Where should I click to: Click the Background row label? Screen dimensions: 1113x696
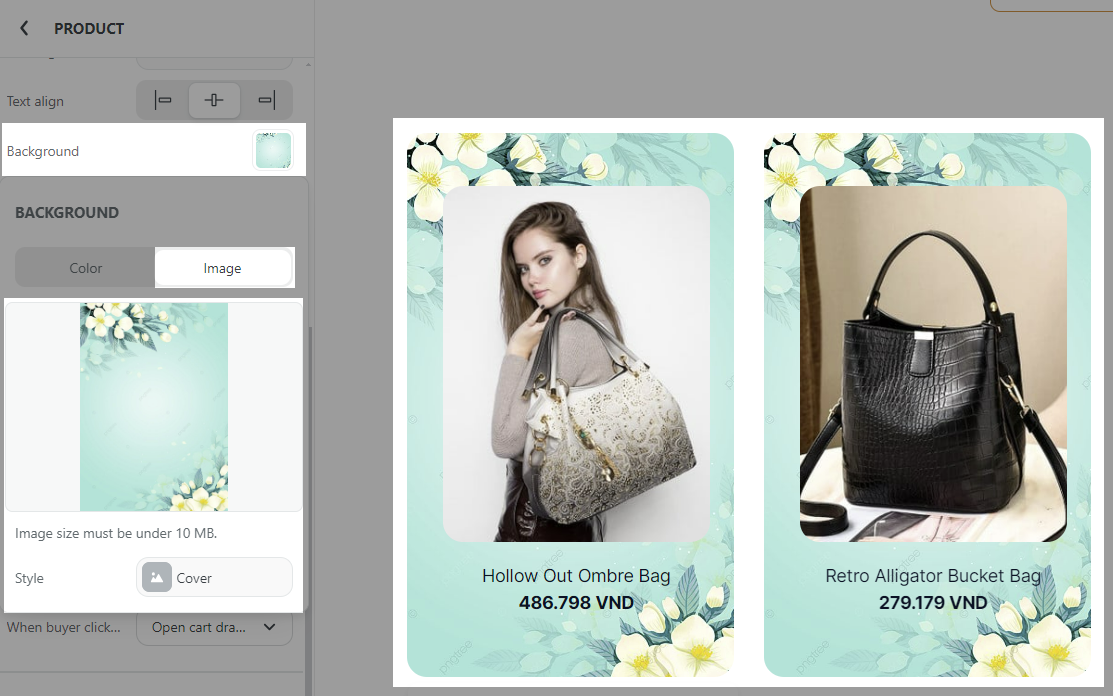click(43, 152)
